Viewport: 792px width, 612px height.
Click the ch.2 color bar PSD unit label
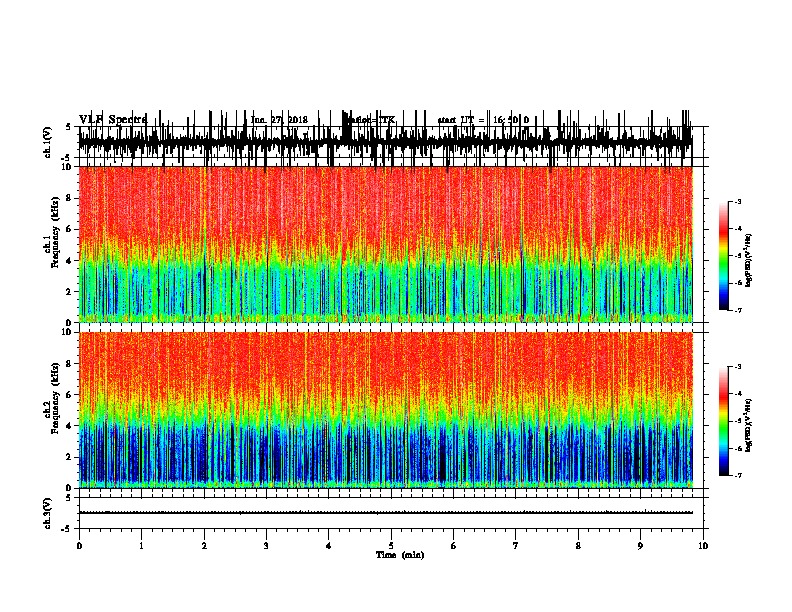click(x=748, y=425)
